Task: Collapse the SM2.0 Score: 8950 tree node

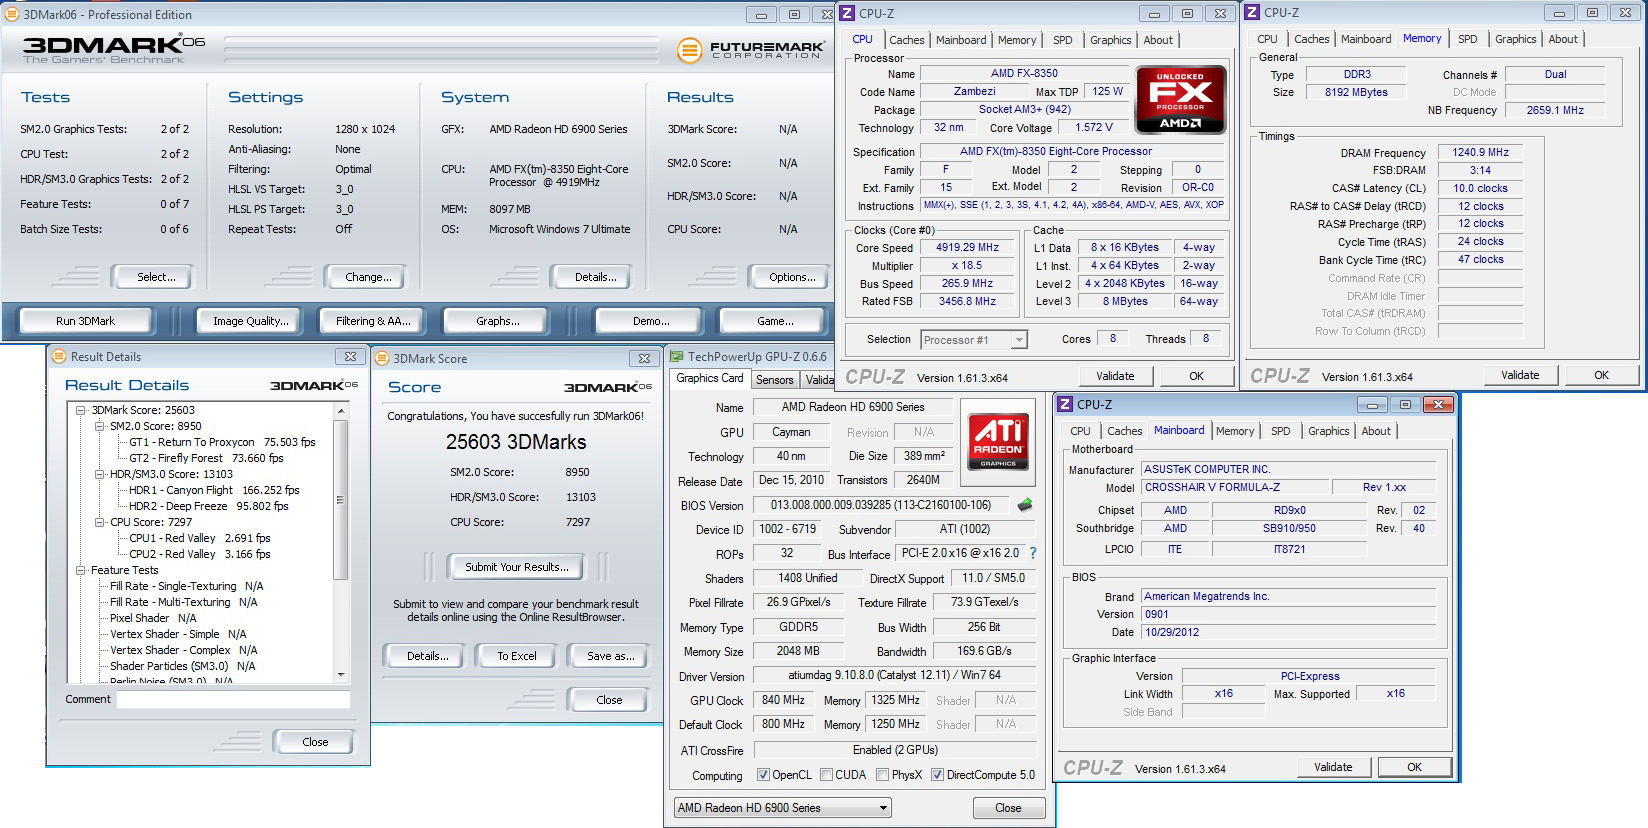Action: click(100, 426)
